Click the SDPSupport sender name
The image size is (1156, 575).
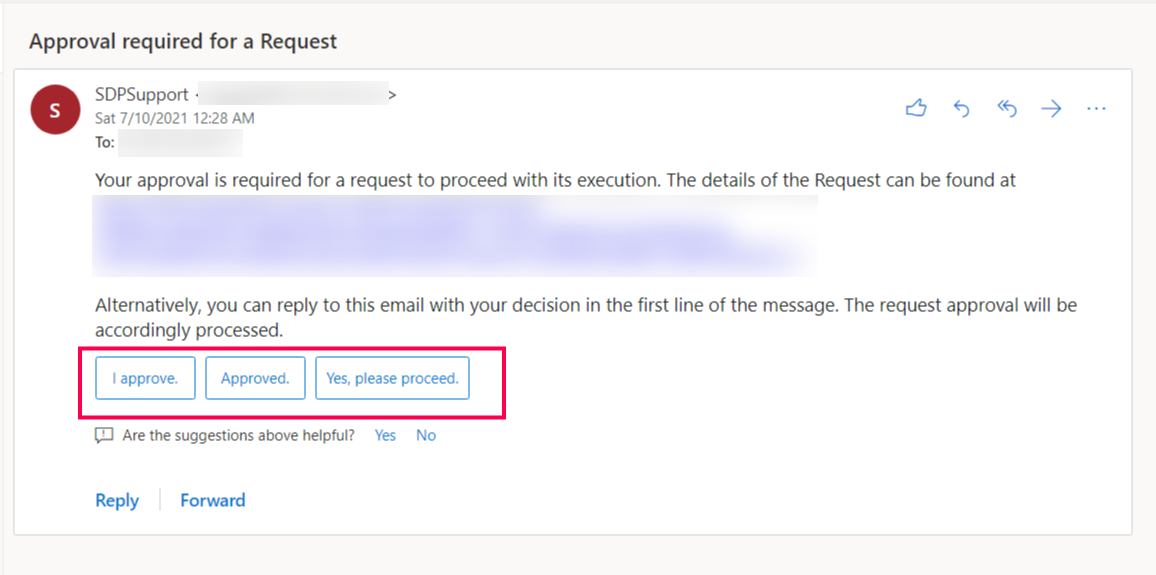[x=142, y=95]
